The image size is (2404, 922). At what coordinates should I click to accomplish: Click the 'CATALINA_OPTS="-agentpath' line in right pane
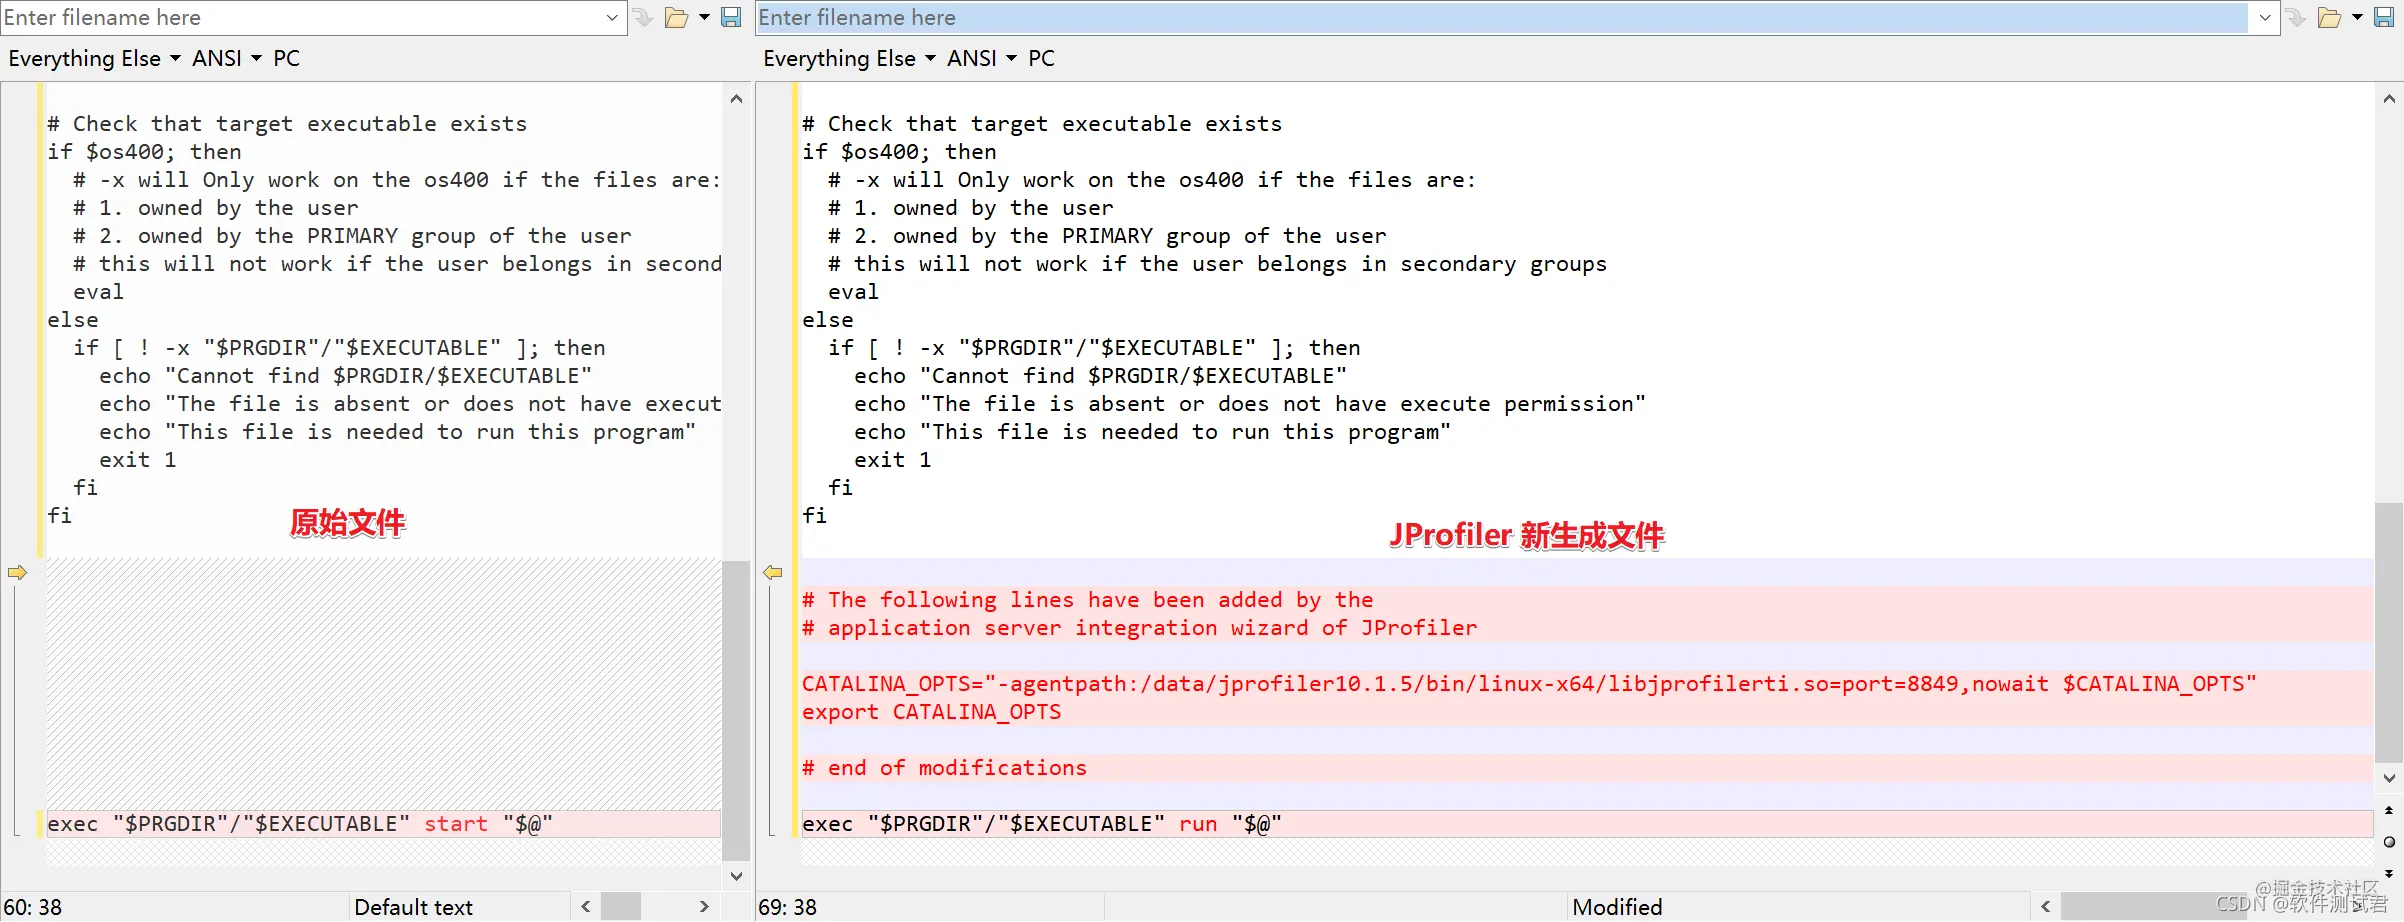pos(1529,684)
